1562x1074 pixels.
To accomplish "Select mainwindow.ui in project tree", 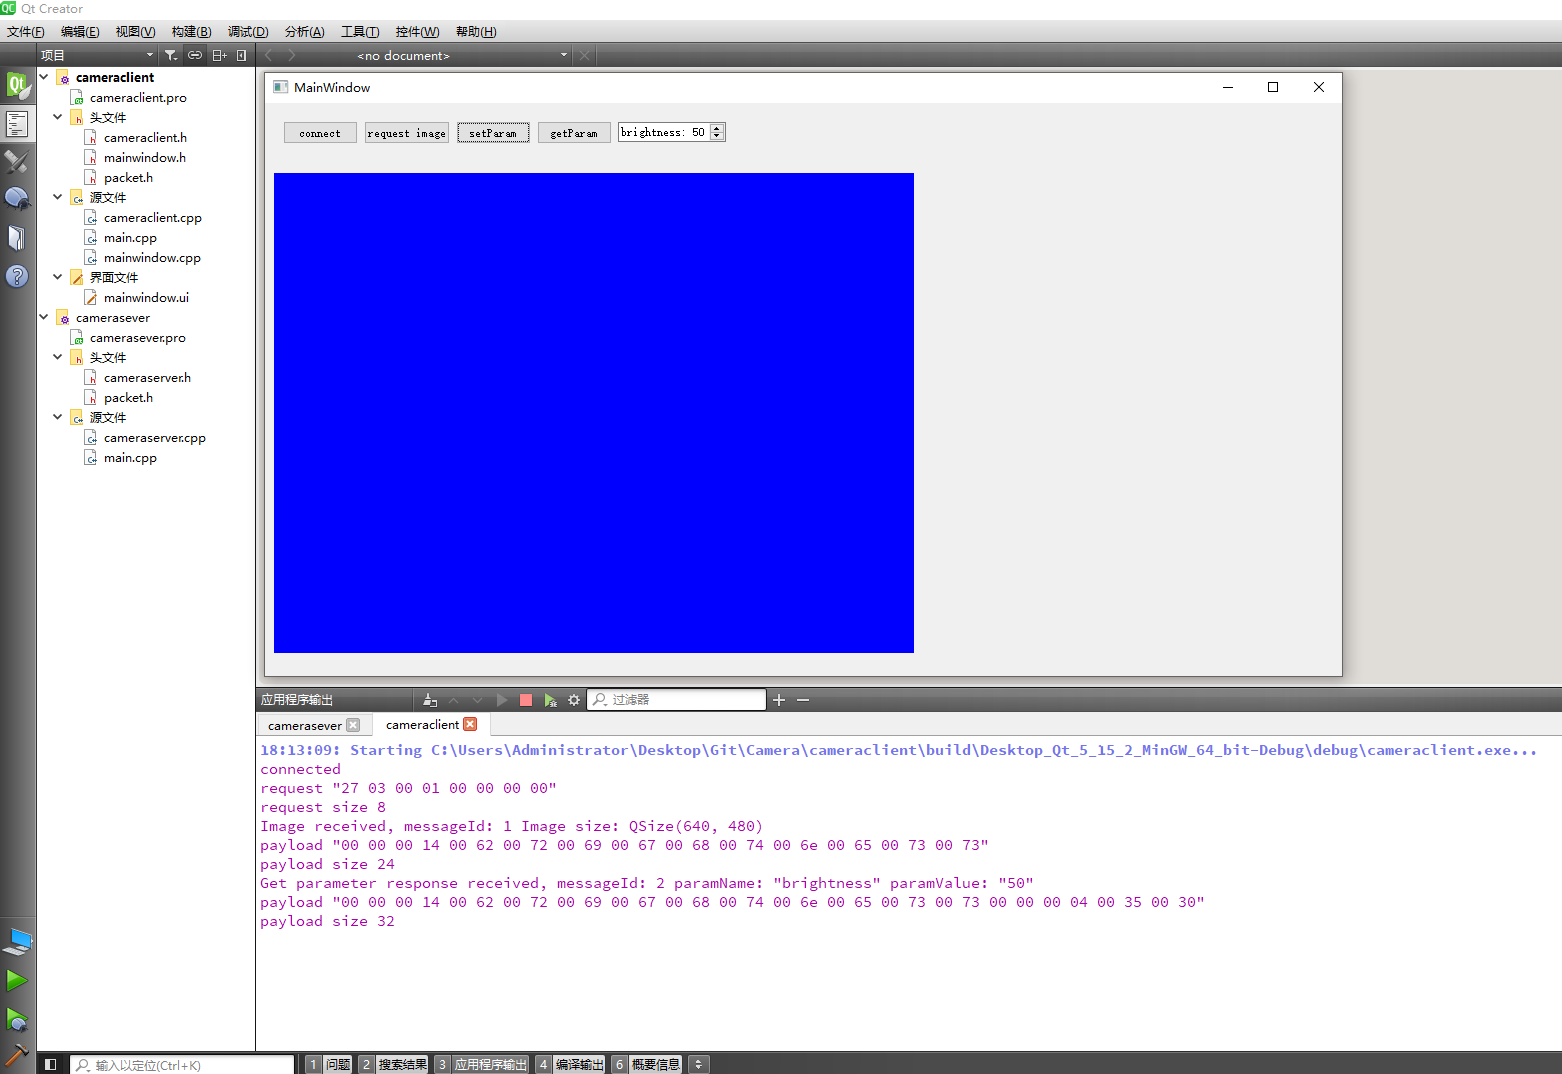I will [146, 297].
